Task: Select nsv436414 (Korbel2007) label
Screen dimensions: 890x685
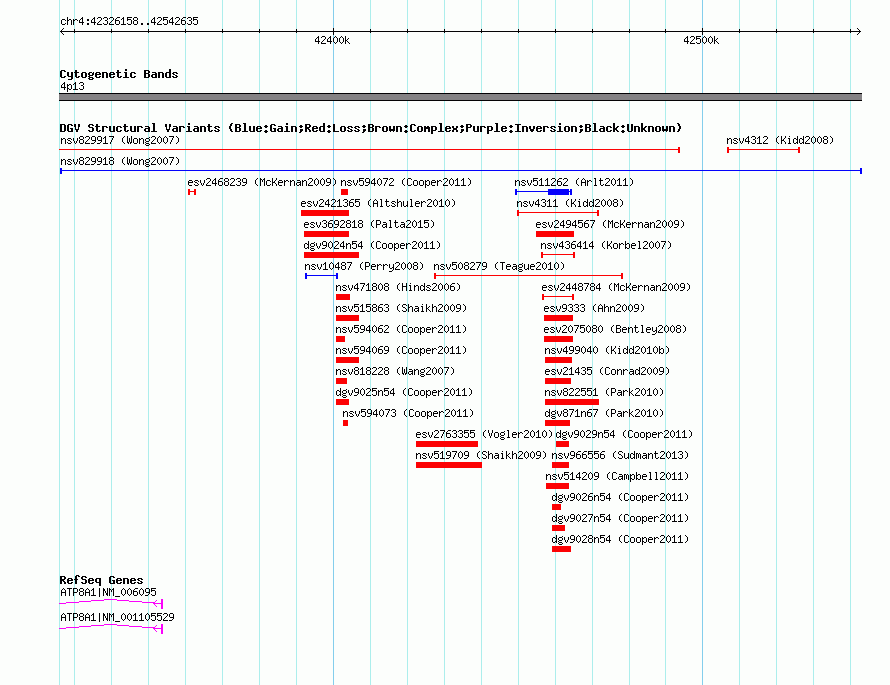Action: coord(606,245)
